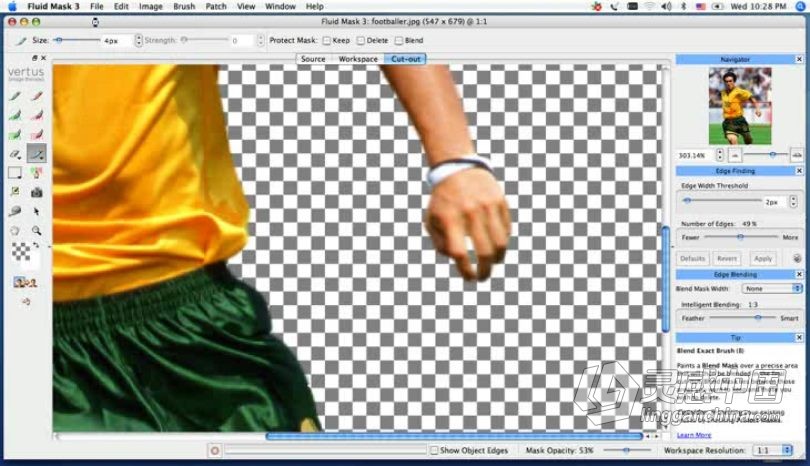
Task: Close the Navigator panel
Action: click(799, 59)
